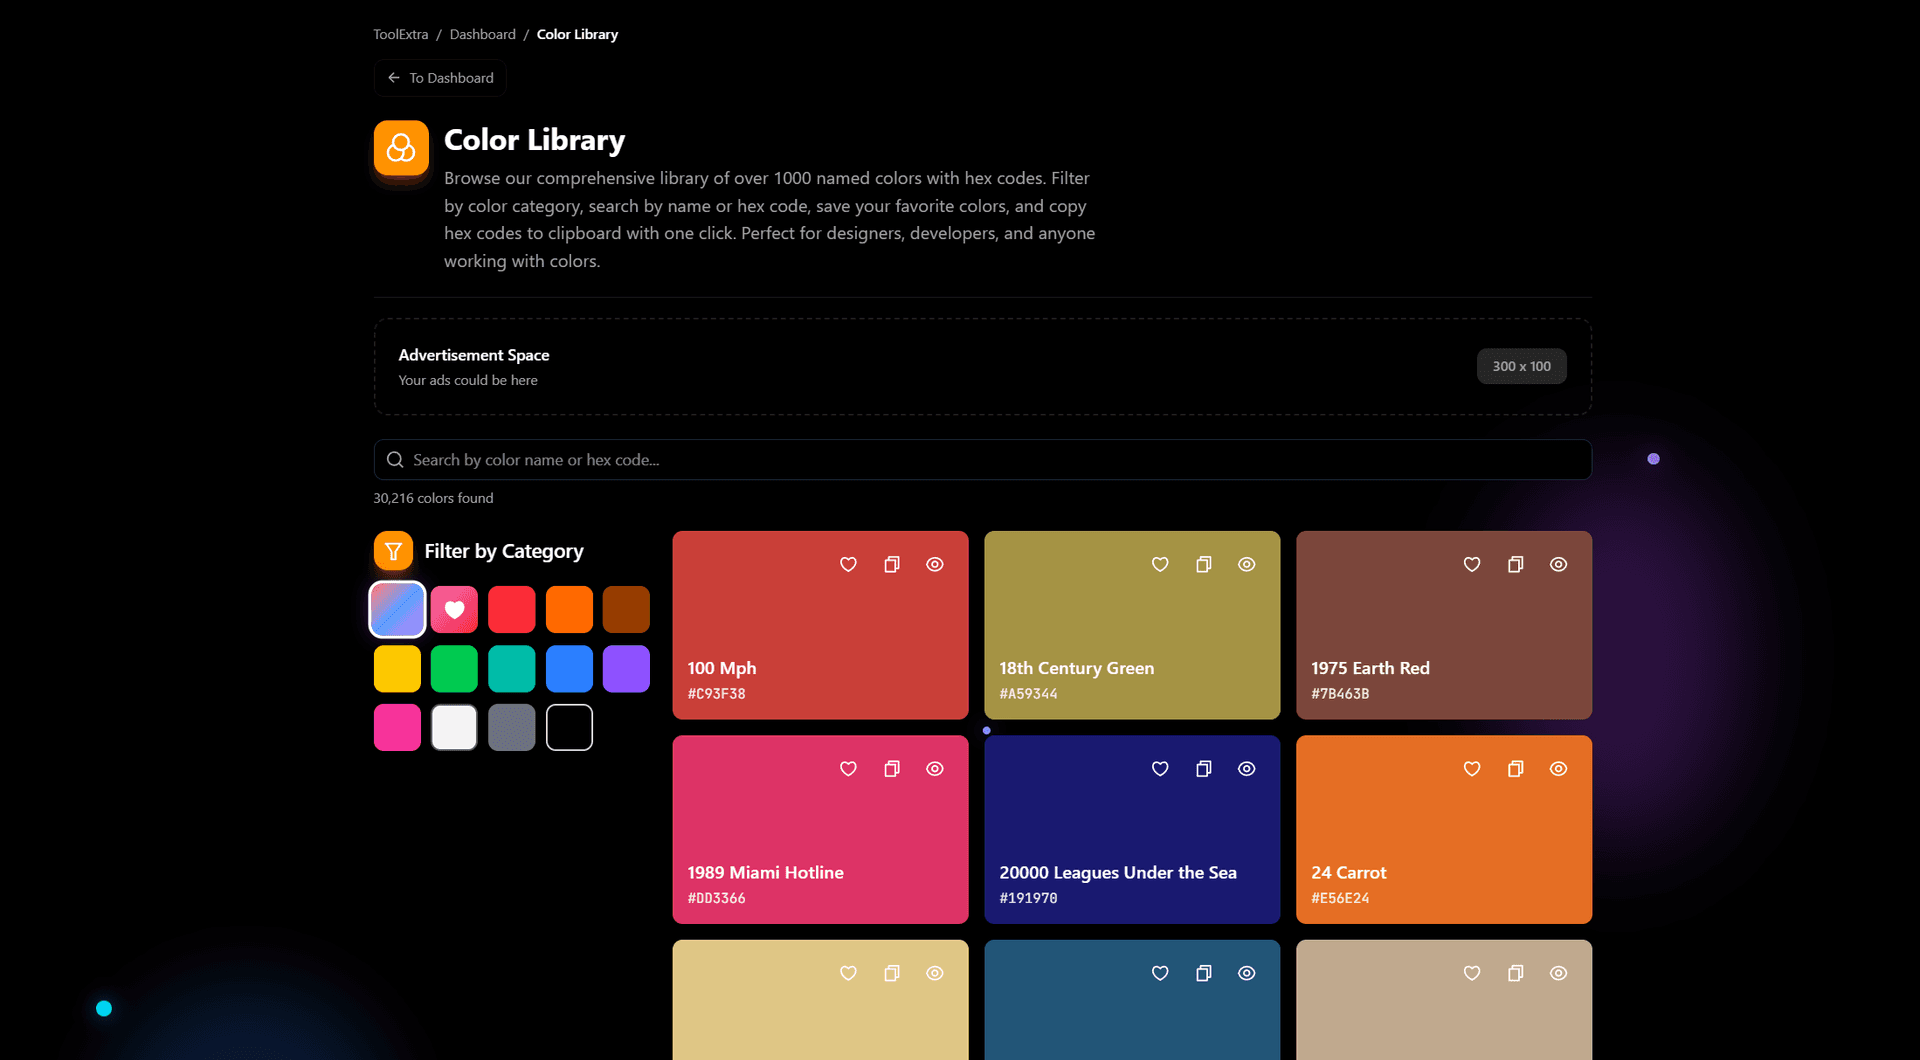Preview the 18th Century Green color
This screenshot has width=1920, height=1060.
tap(1246, 565)
